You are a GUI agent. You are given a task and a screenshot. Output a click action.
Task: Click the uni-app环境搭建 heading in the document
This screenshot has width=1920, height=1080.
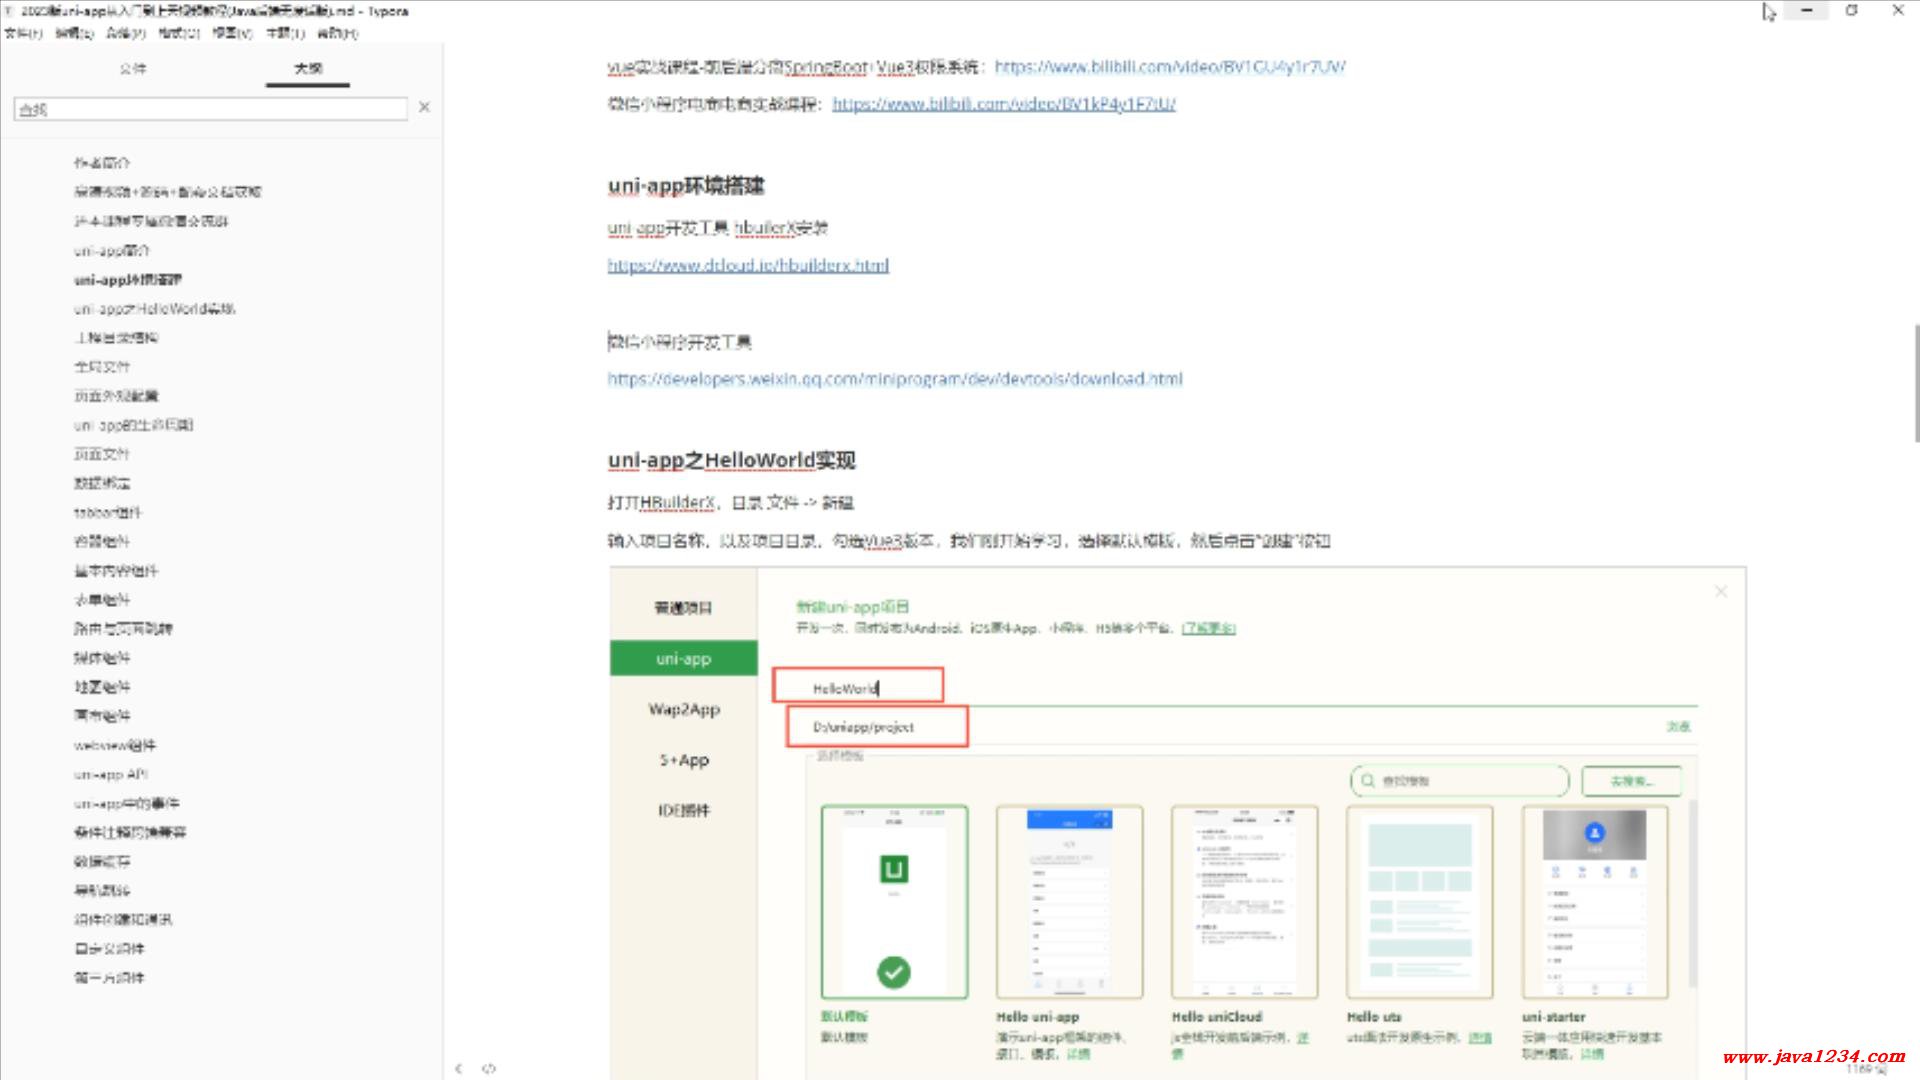686,185
